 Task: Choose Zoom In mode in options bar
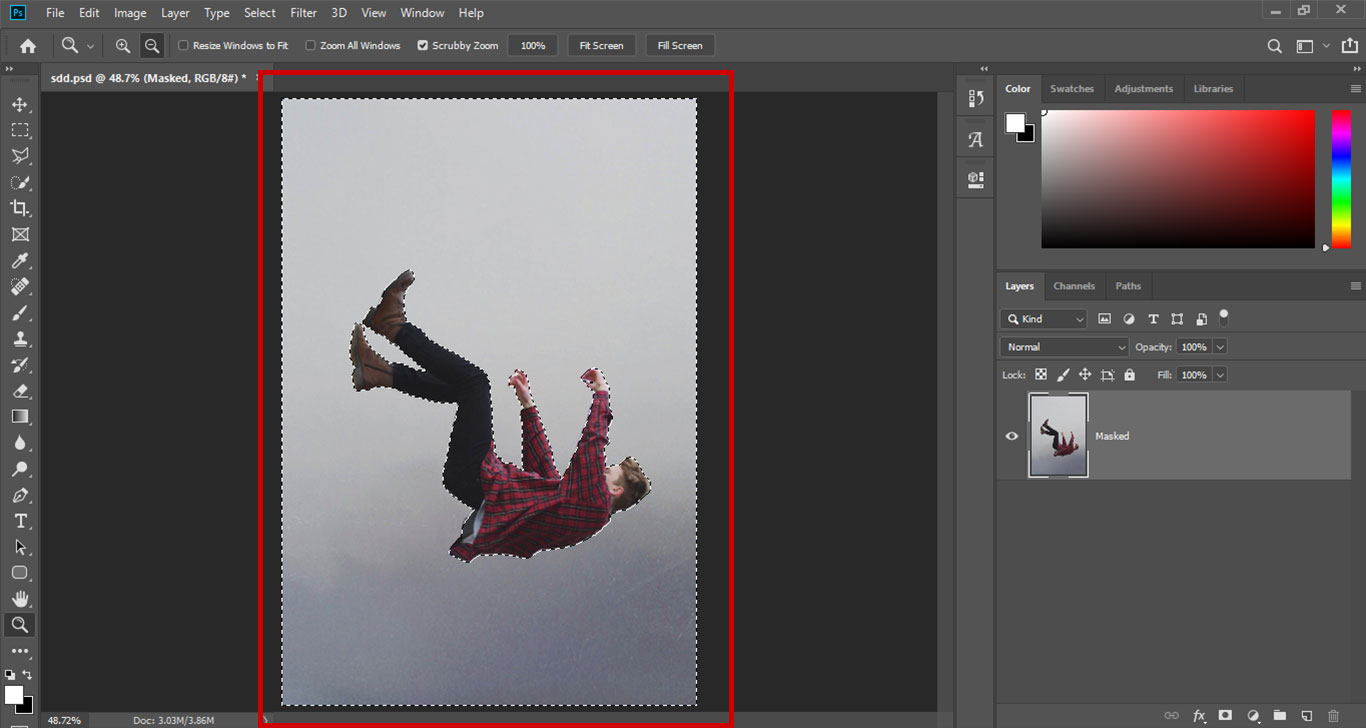coord(123,45)
